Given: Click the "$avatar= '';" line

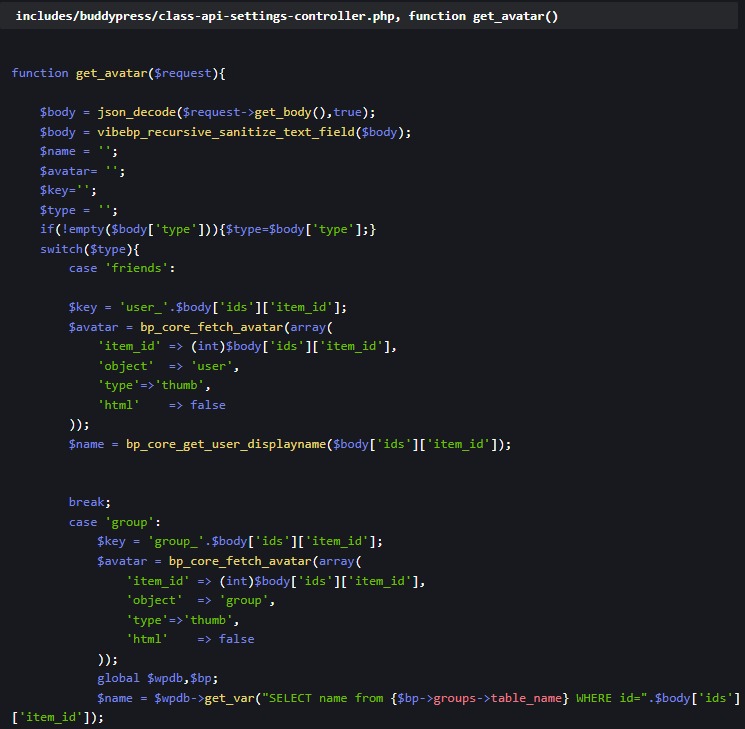Looking at the screenshot, I should pos(82,171).
